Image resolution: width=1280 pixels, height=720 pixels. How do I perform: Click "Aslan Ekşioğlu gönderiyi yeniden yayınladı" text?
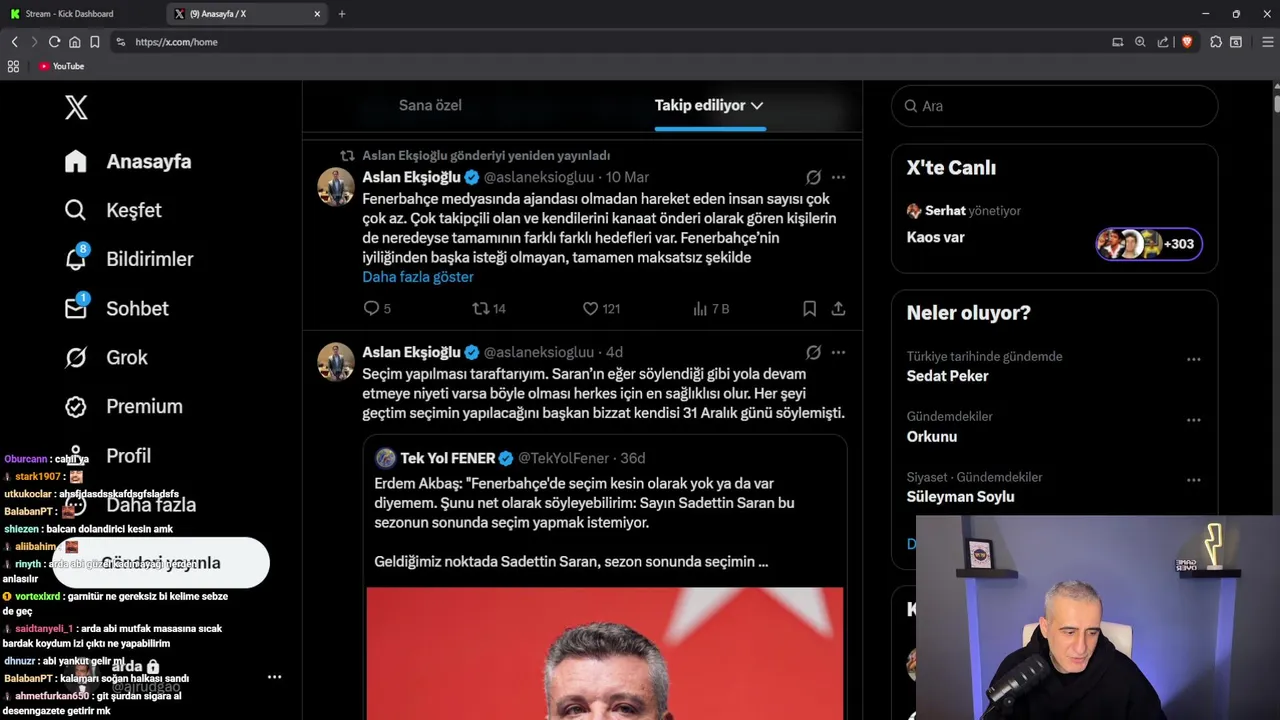[x=486, y=155]
